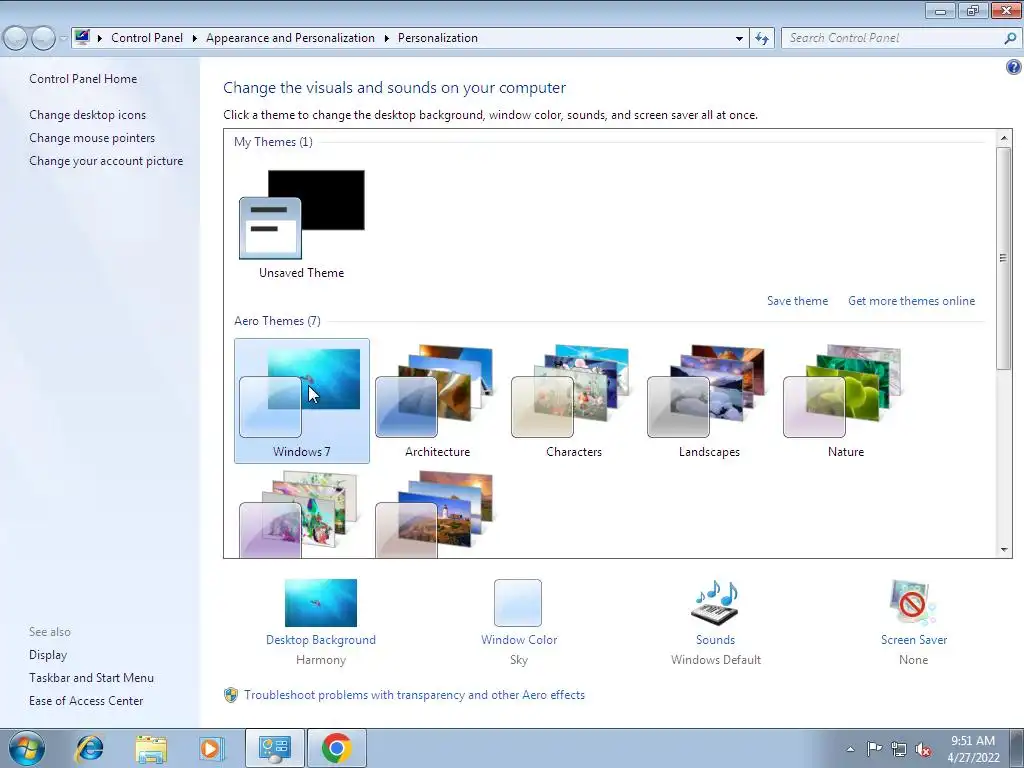Viewport: 1024px width, 768px height.
Task: Open the Windows Start button
Action: tap(27, 748)
